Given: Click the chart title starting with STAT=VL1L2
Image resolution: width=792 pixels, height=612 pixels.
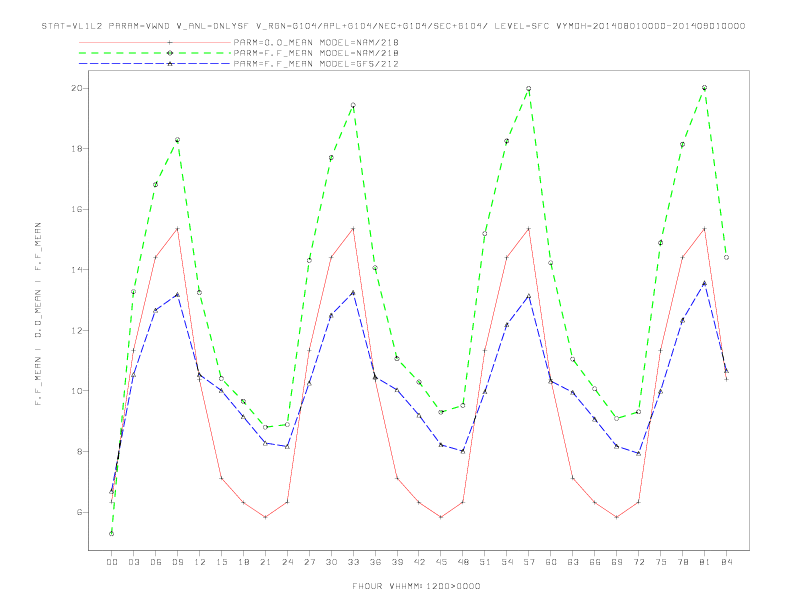Looking at the screenshot, I should pyautogui.click(x=393, y=26).
